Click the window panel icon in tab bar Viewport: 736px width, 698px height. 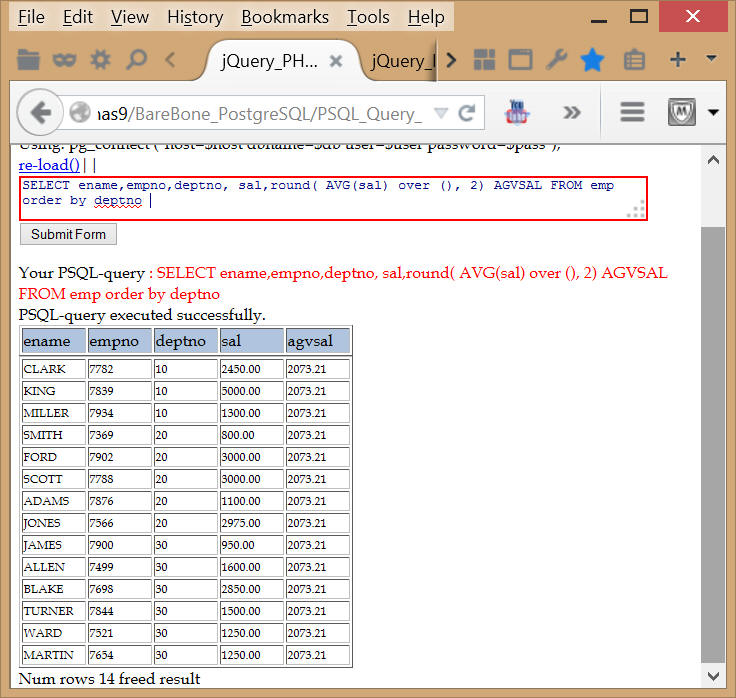pyautogui.click(x=520, y=60)
